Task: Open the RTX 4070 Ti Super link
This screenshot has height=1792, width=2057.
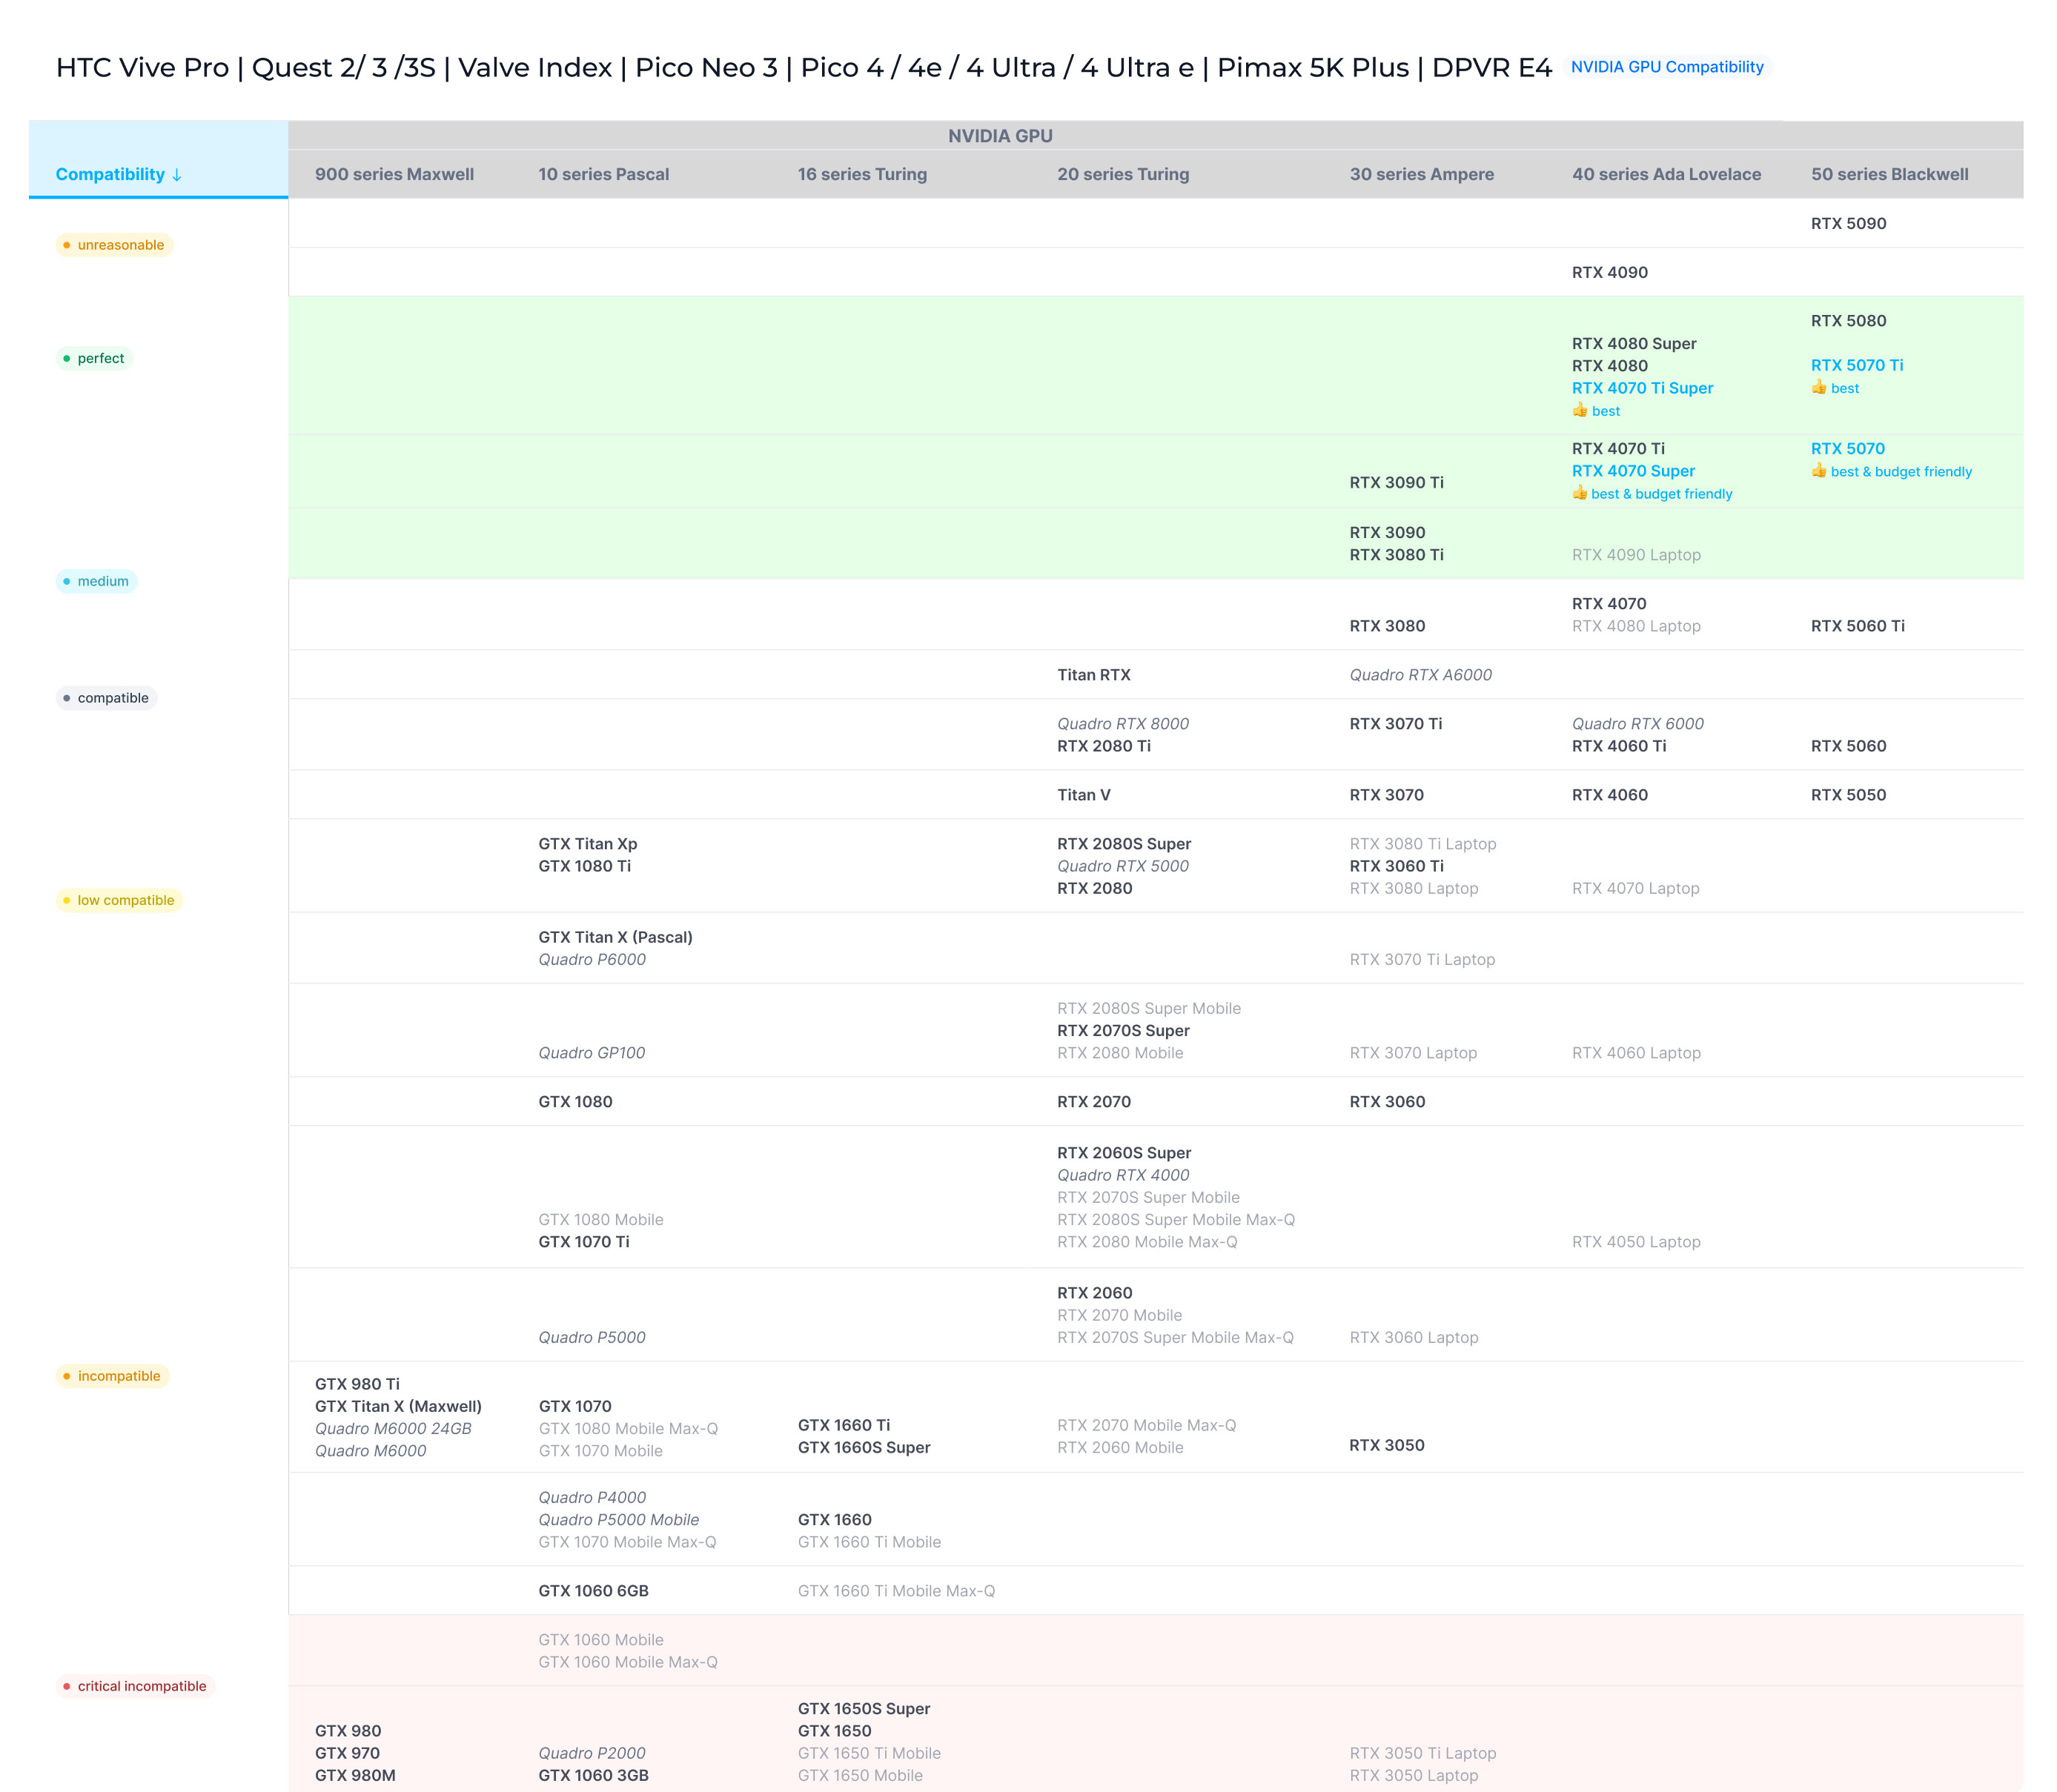Action: (x=1642, y=388)
